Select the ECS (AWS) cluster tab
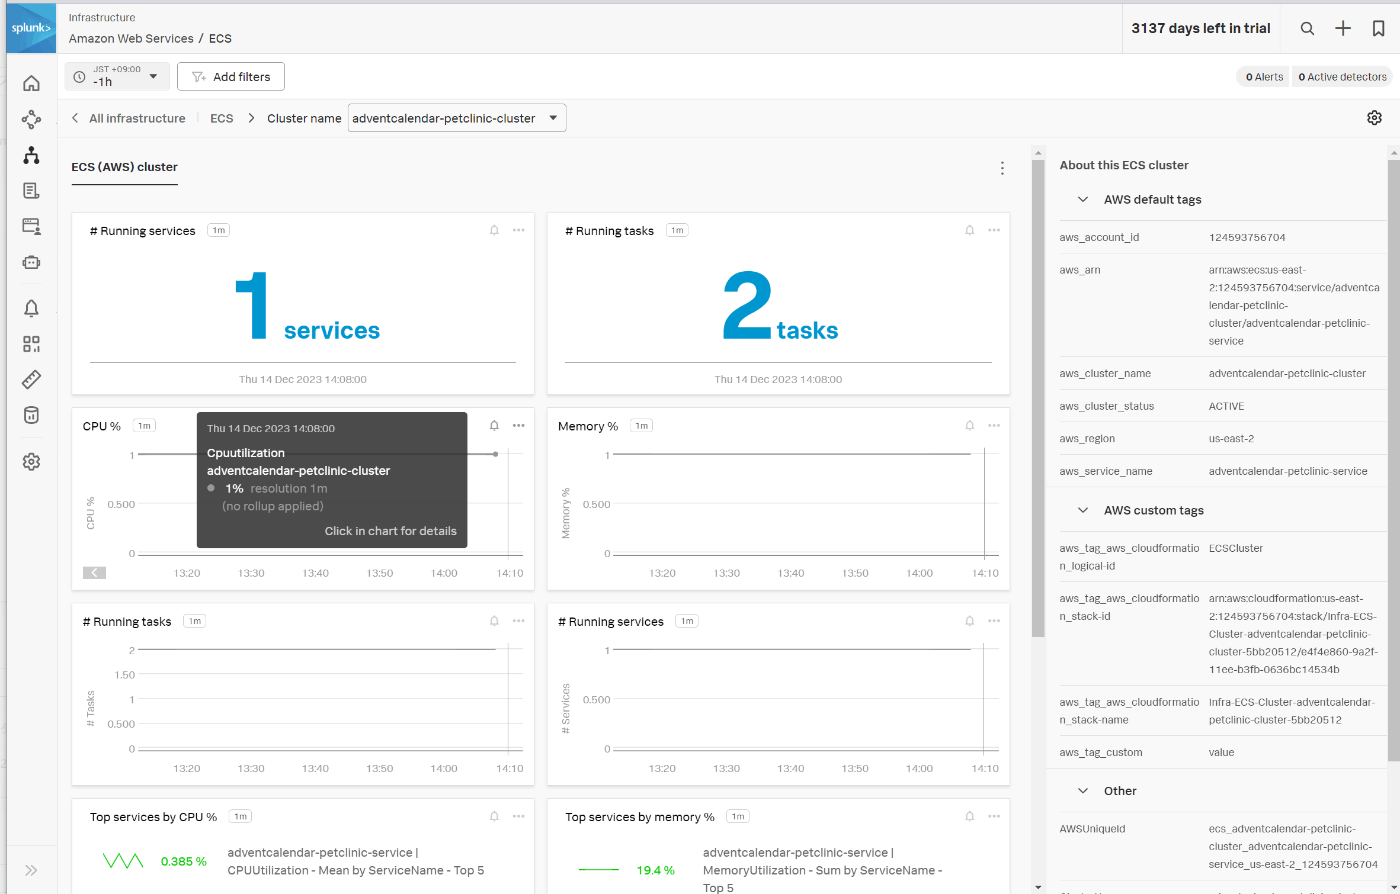Screen dimensions: 1400x894 pos(124,167)
